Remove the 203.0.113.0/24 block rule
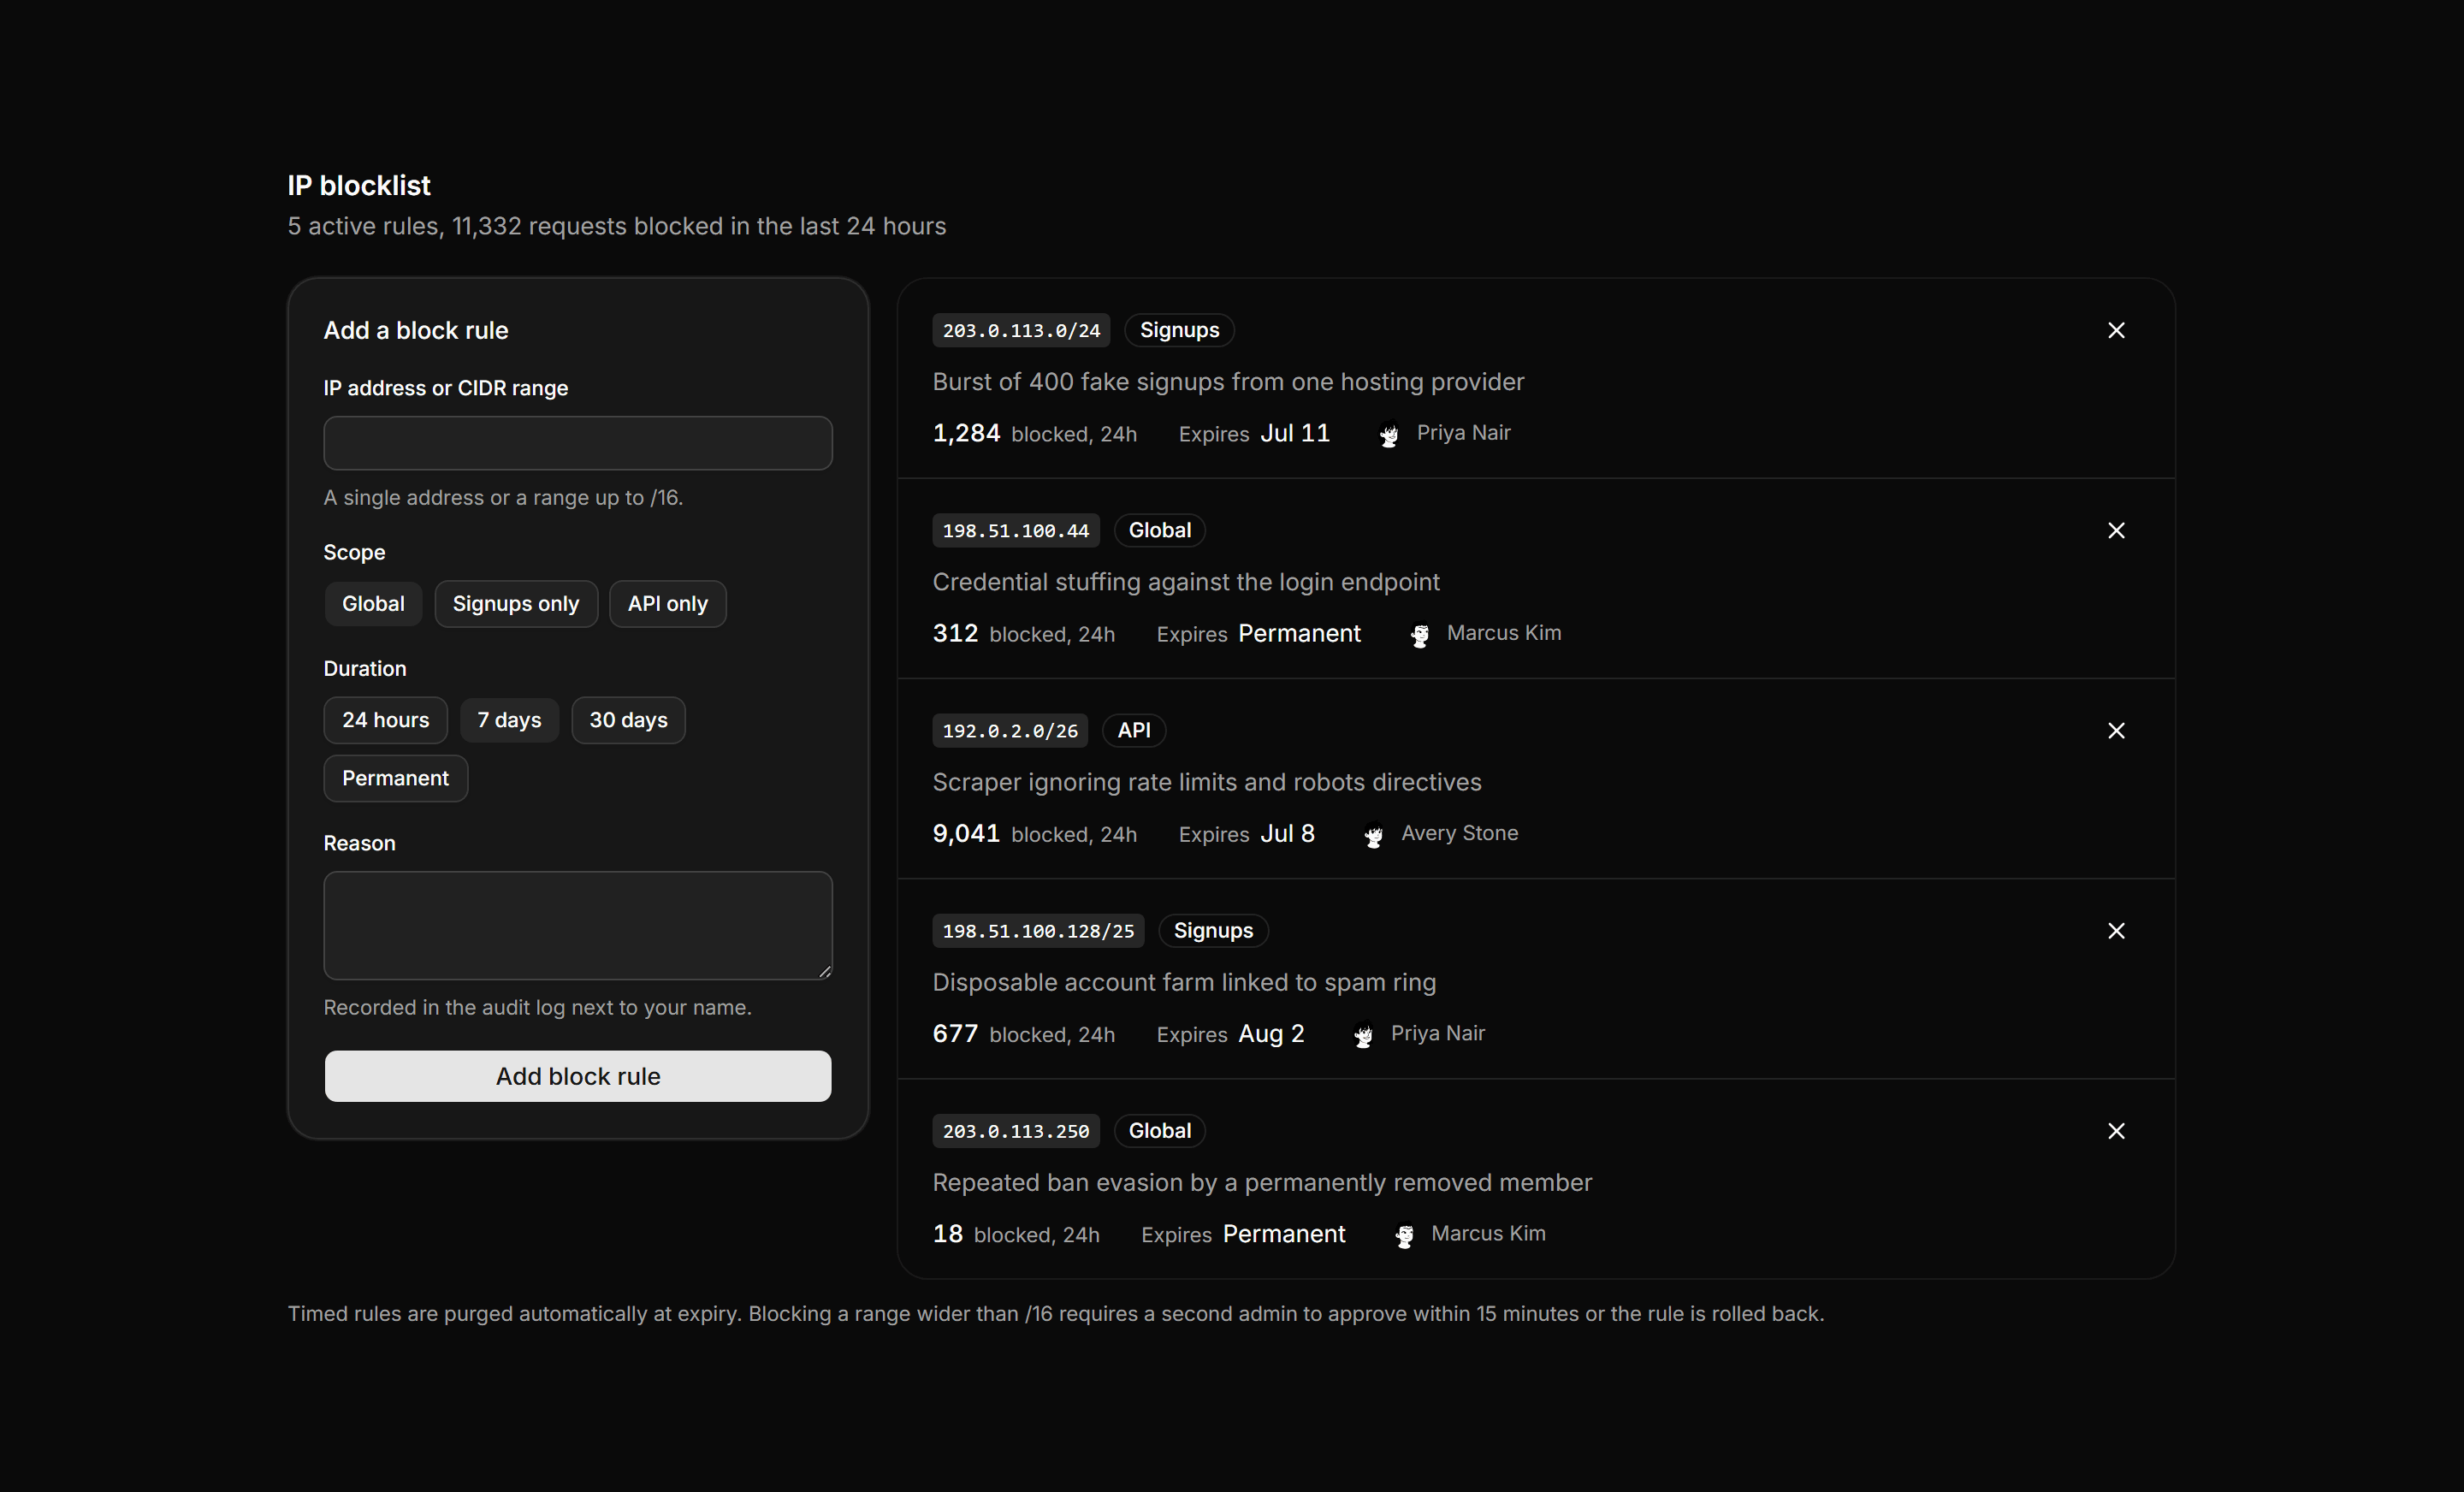Screen dimensions: 2464x1492 click(2116, 330)
